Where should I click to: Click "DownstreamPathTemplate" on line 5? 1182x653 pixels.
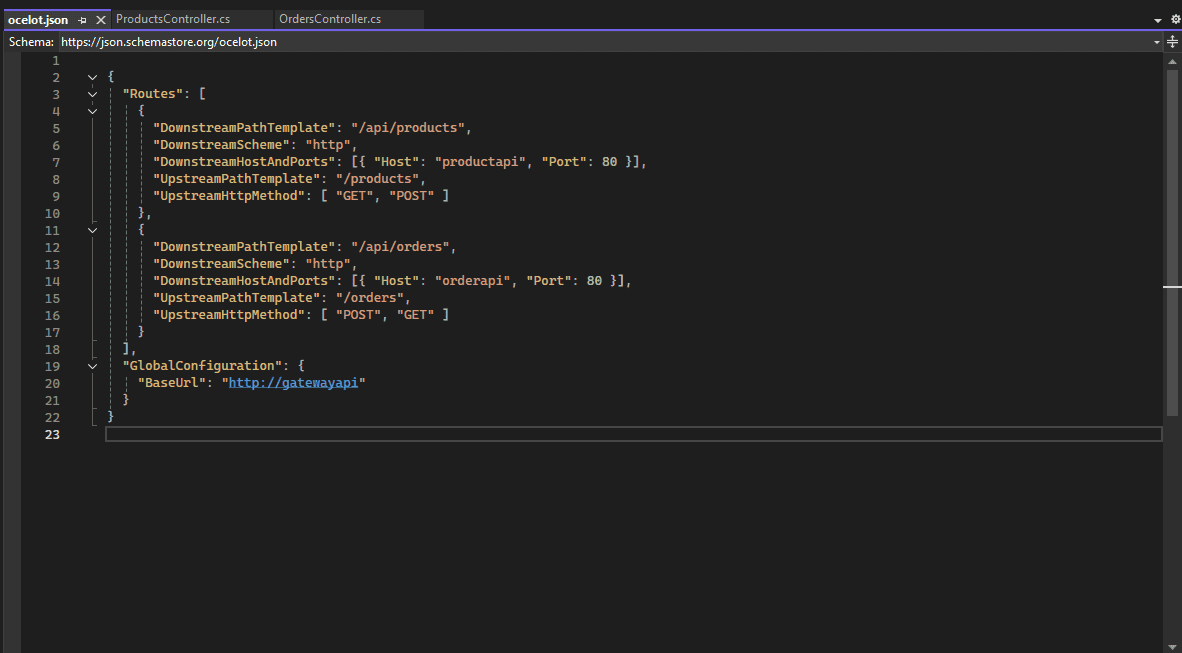pyautogui.click(x=244, y=128)
